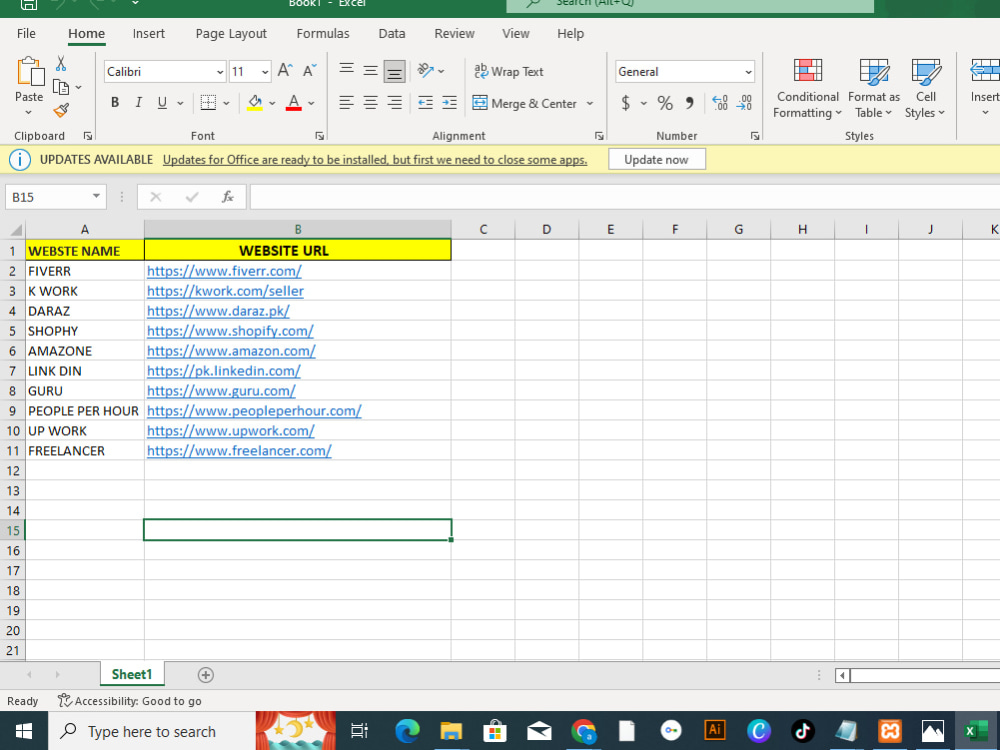The width and height of the screenshot is (1000, 750).
Task: Click the Paste clipboard icon
Action: click(29, 71)
